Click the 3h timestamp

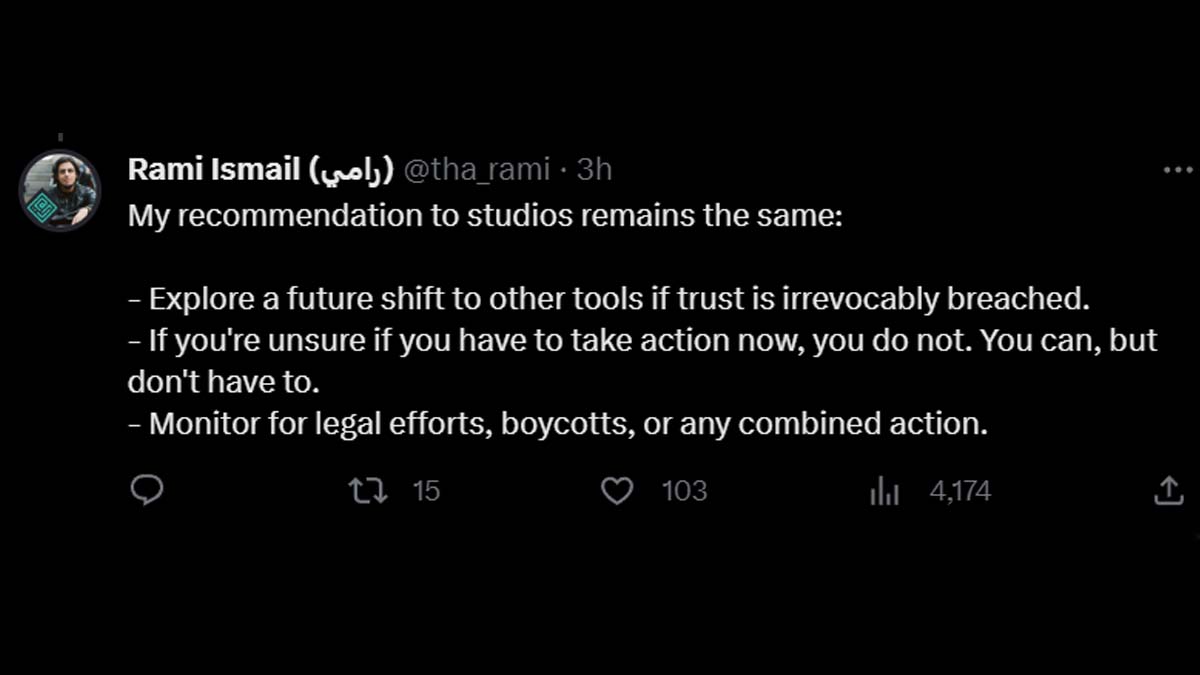(x=594, y=170)
